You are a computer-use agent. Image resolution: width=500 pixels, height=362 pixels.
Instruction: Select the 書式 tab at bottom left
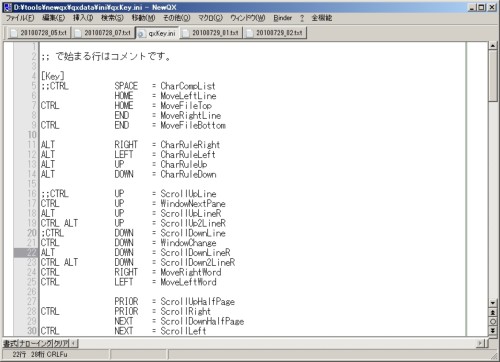pos(10,343)
